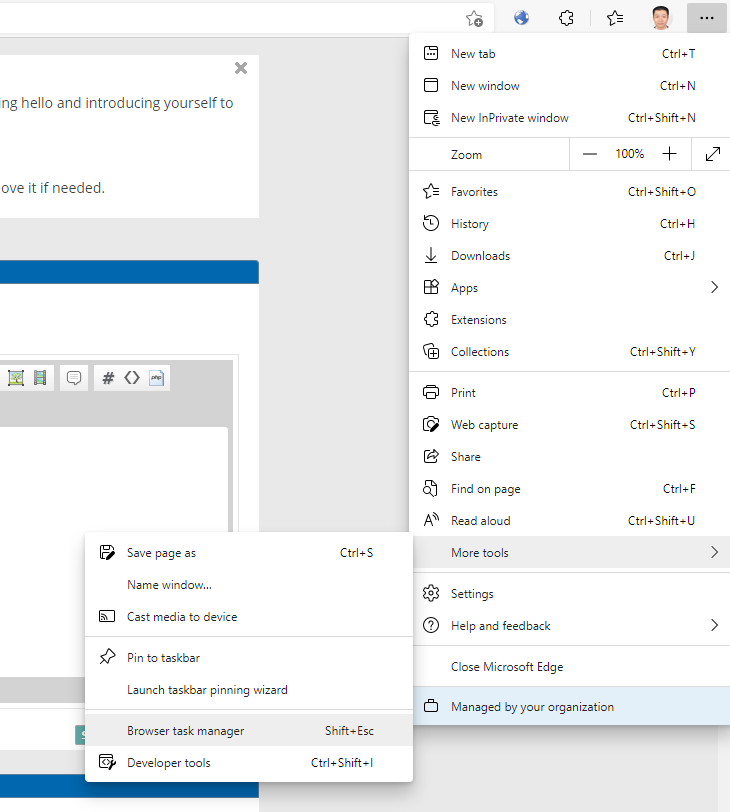This screenshot has width=730, height=812.
Task: Select Share in the menu
Action: coord(570,457)
